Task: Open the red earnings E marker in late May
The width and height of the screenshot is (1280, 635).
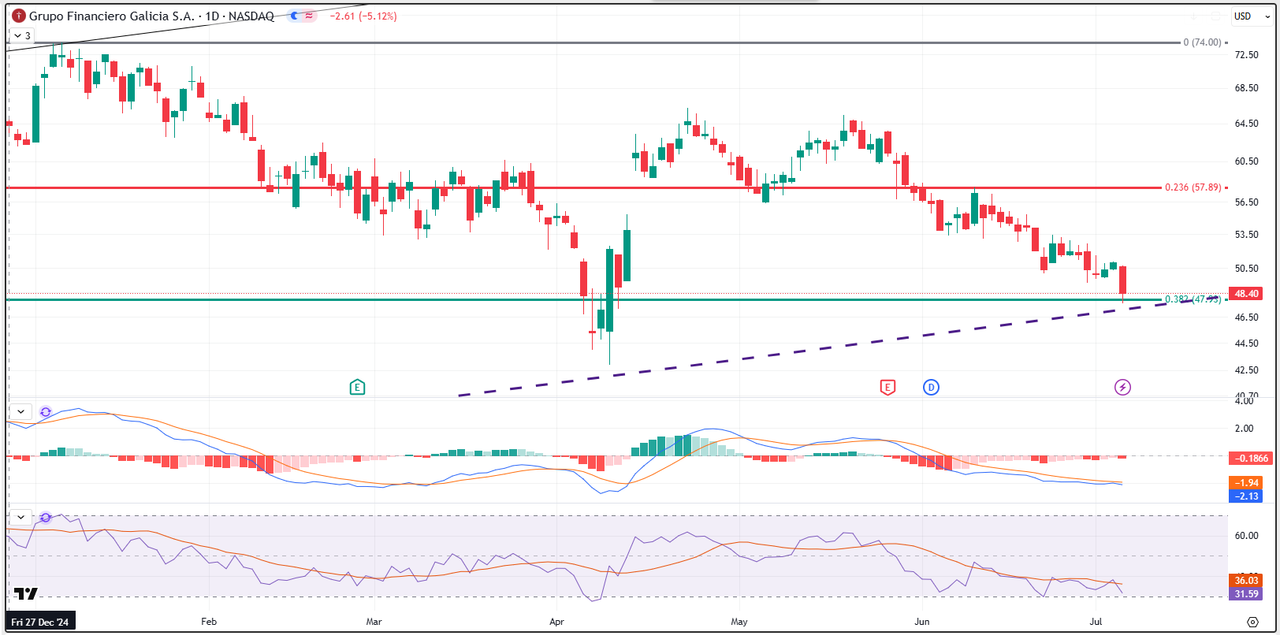Action: click(887, 386)
